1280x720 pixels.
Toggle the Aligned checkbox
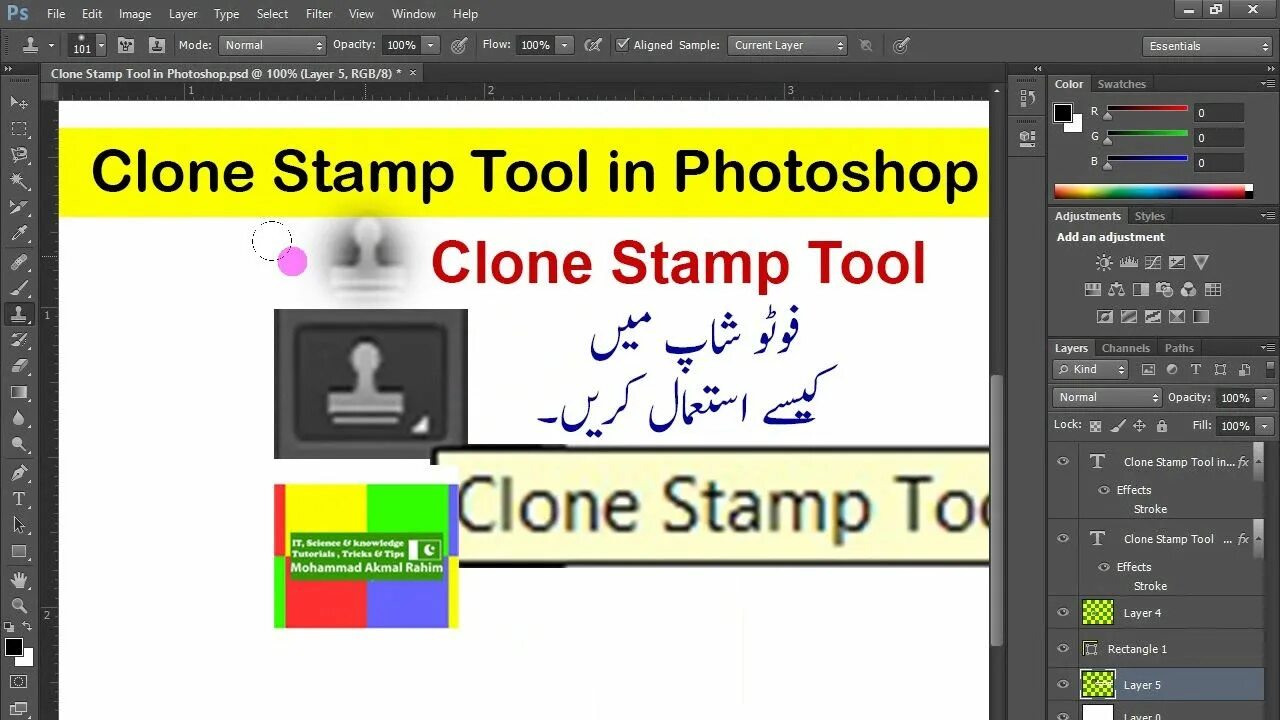click(x=622, y=45)
